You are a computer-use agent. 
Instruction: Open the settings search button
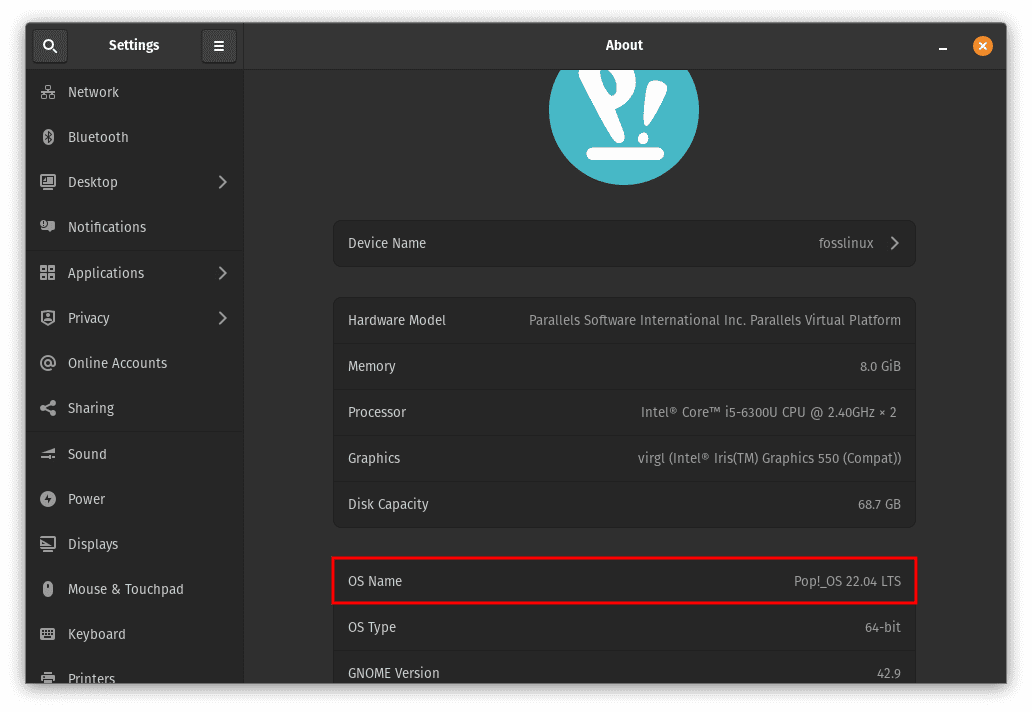(x=50, y=46)
